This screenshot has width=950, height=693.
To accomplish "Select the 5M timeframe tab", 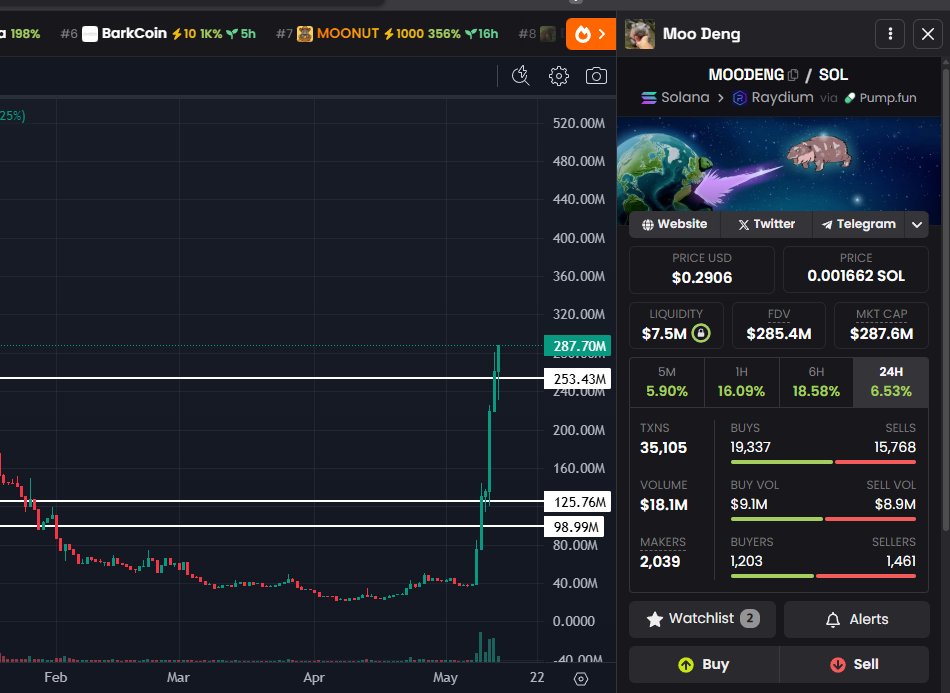I will point(667,382).
